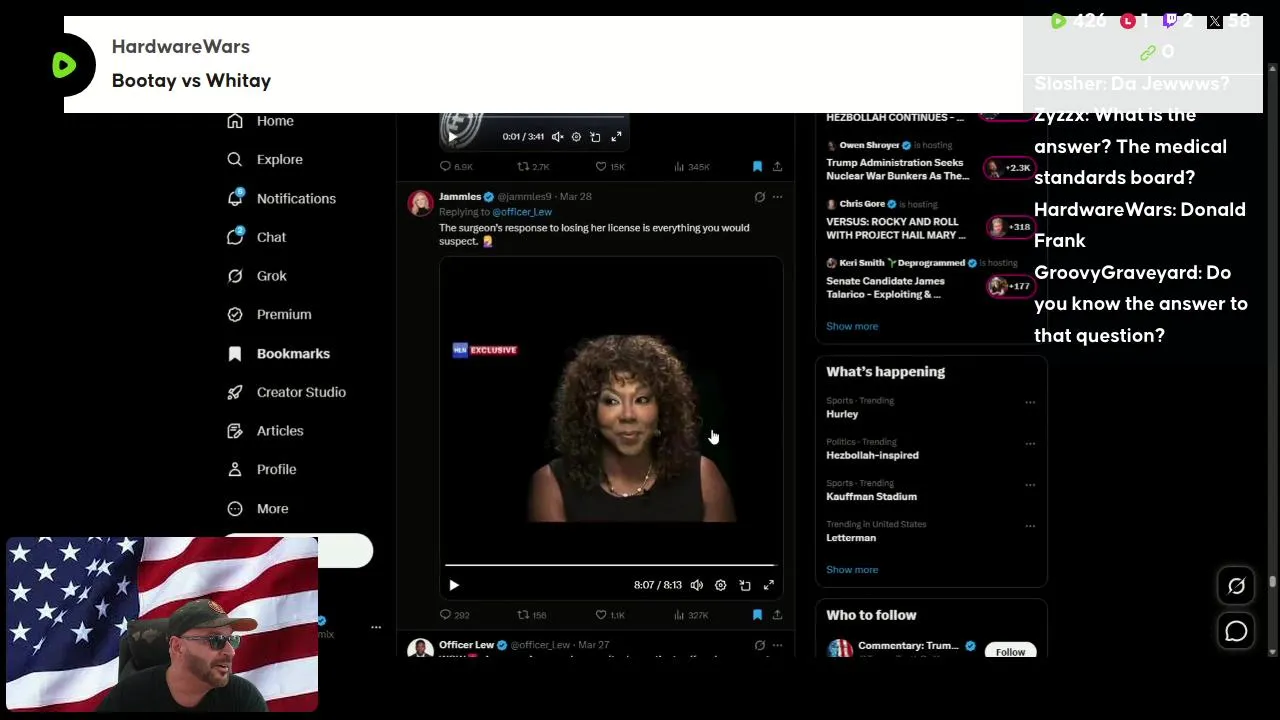This screenshot has height=720, width=1280.
Task: Open more options for Letterman trend
Action: tap(1030, 526)
